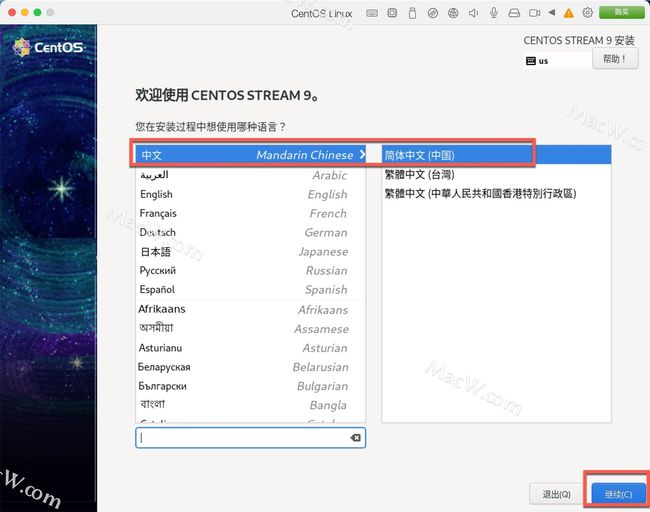Choose 繁體中文 (台灣) locale
Viewport: 650px width, 512px height.
(496, 174)
